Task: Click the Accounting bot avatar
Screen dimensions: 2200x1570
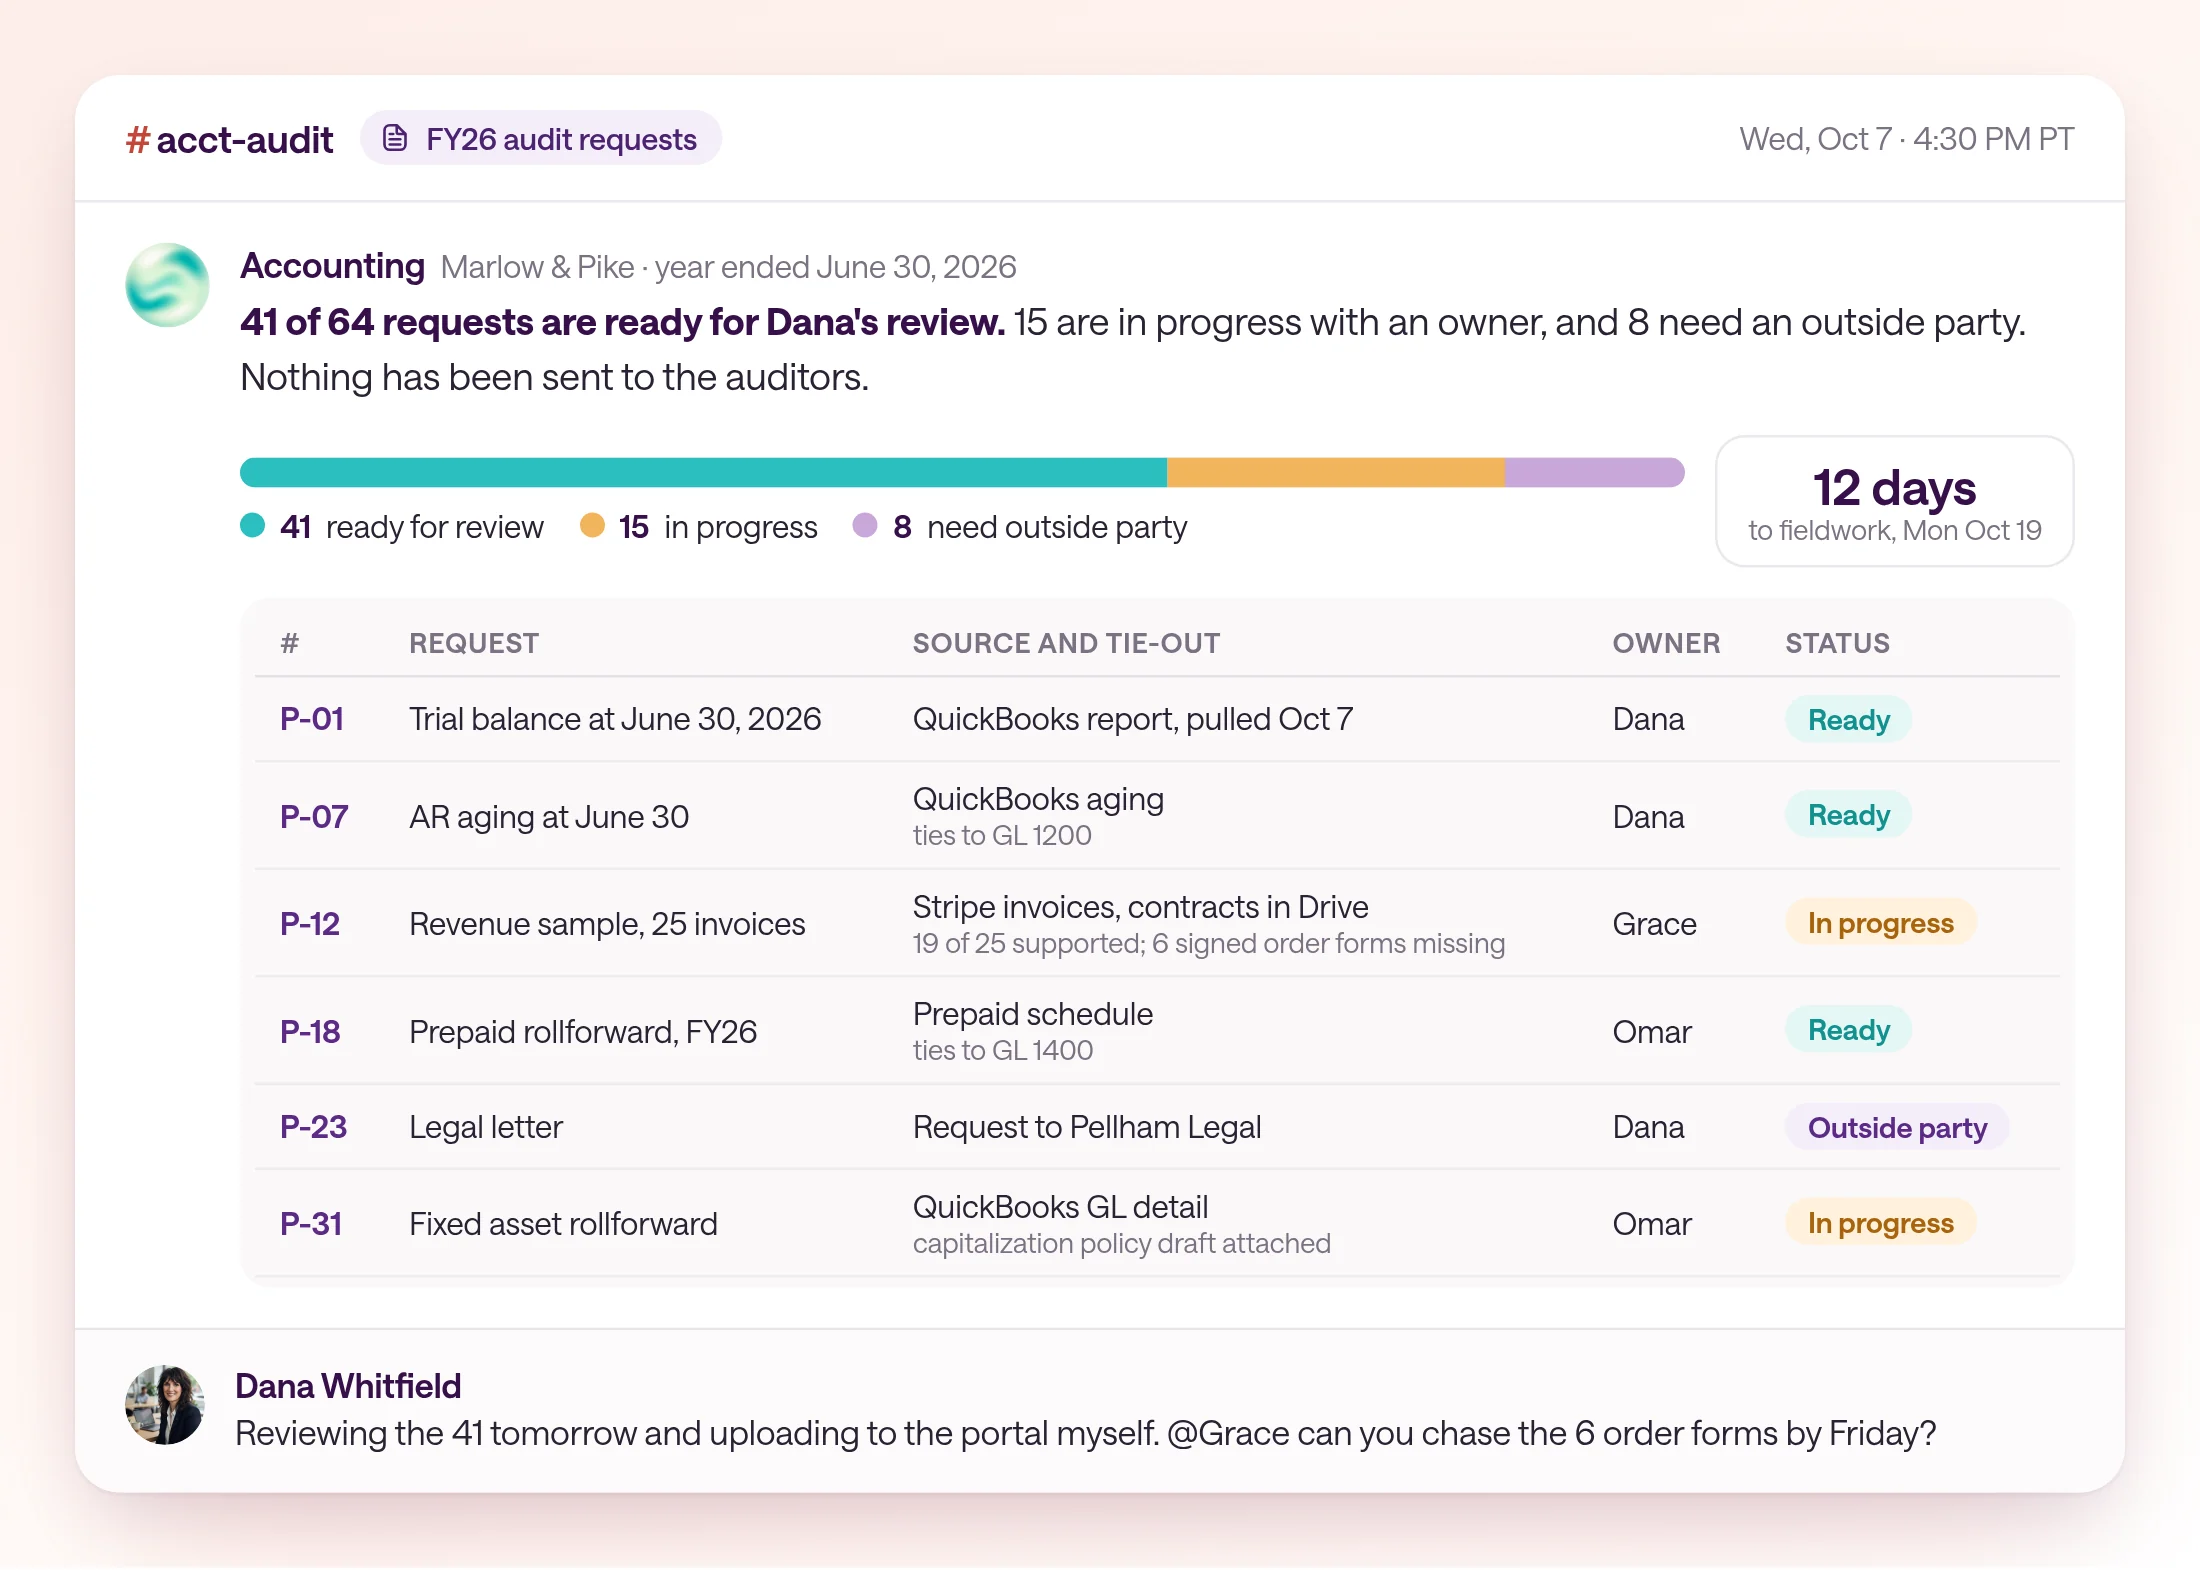Action: tap(167, 285)
